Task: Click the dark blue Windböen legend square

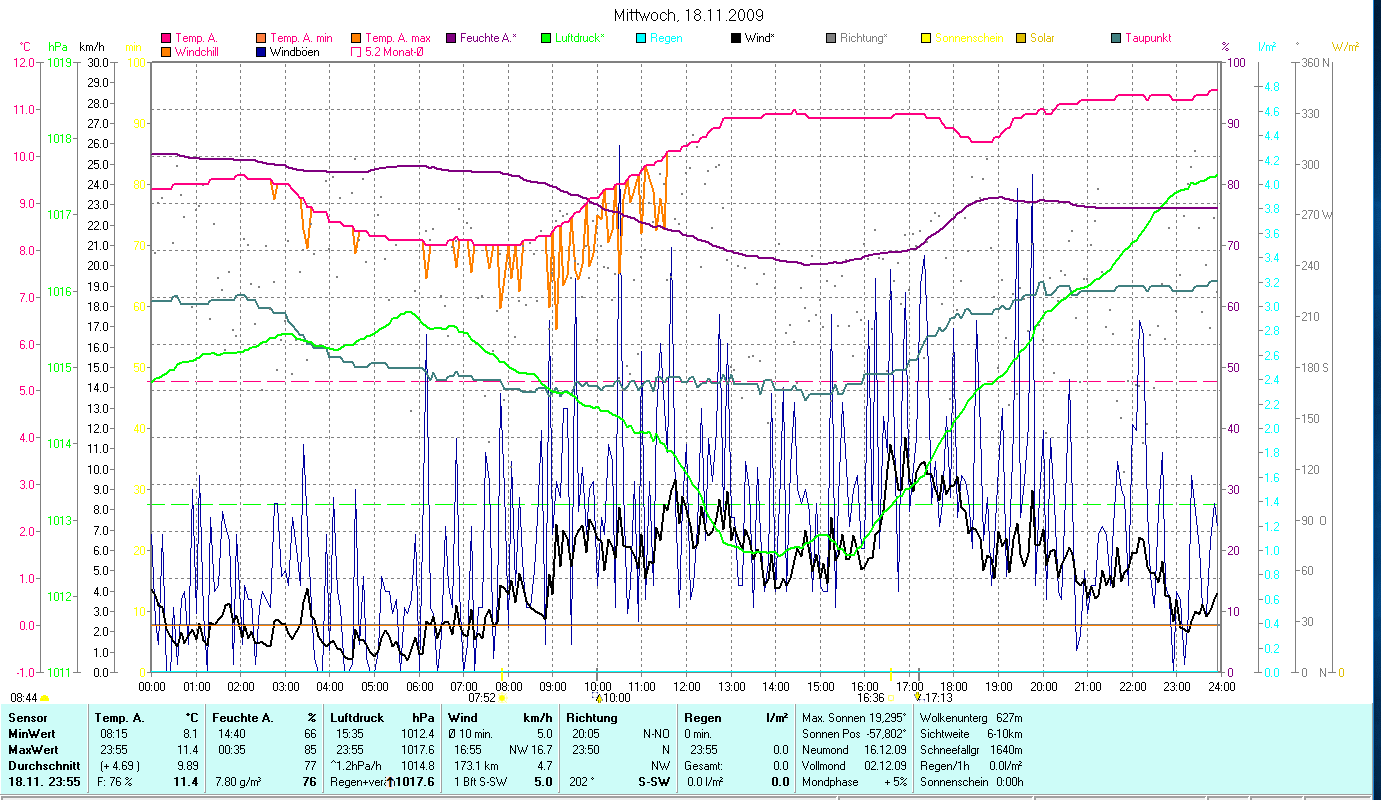Action: click(x=262, y=51)
